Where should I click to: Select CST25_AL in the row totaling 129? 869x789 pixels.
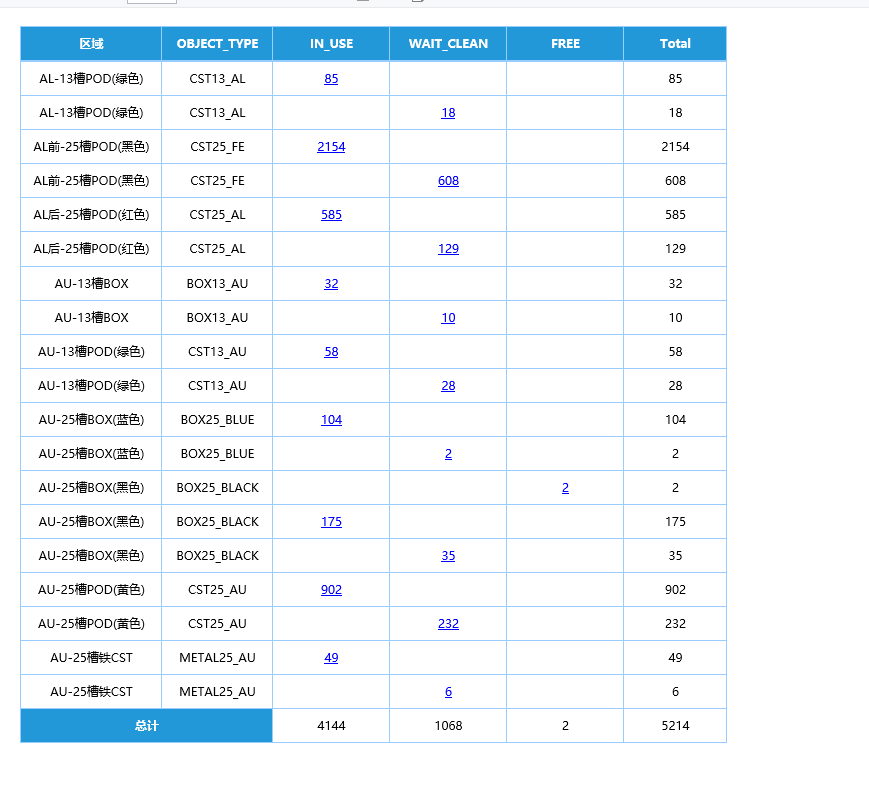coord(217,249)
